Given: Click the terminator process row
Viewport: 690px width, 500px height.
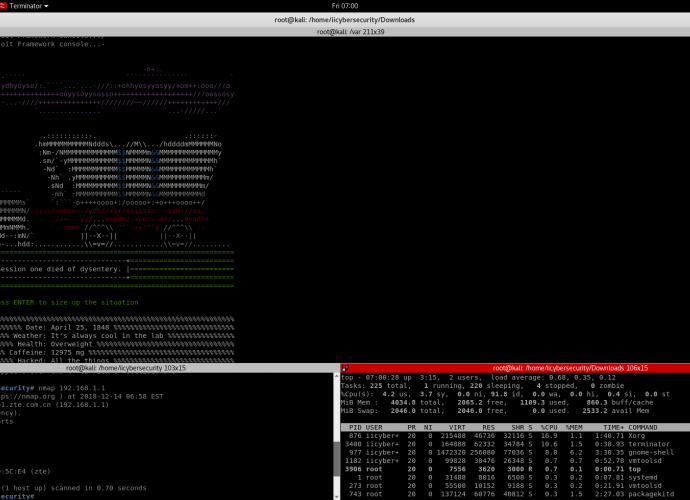Looking at the screenshot, I should [515, 444].
